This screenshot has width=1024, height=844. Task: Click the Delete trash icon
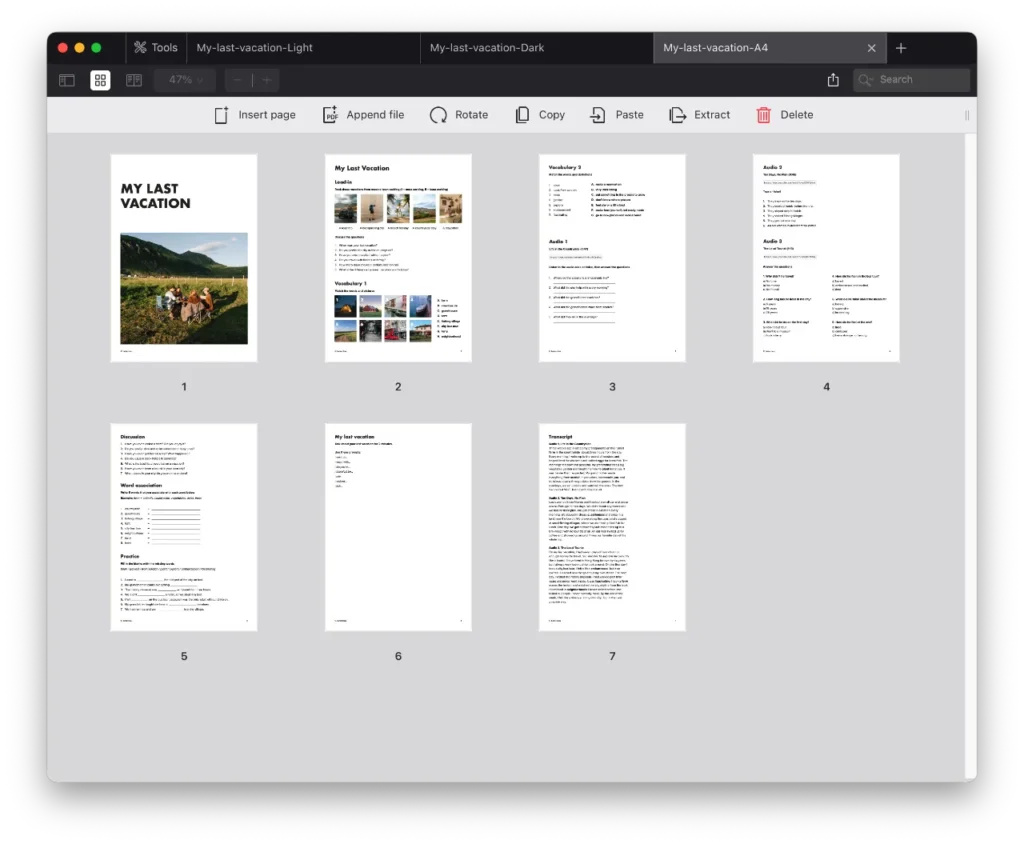point(762,114)
